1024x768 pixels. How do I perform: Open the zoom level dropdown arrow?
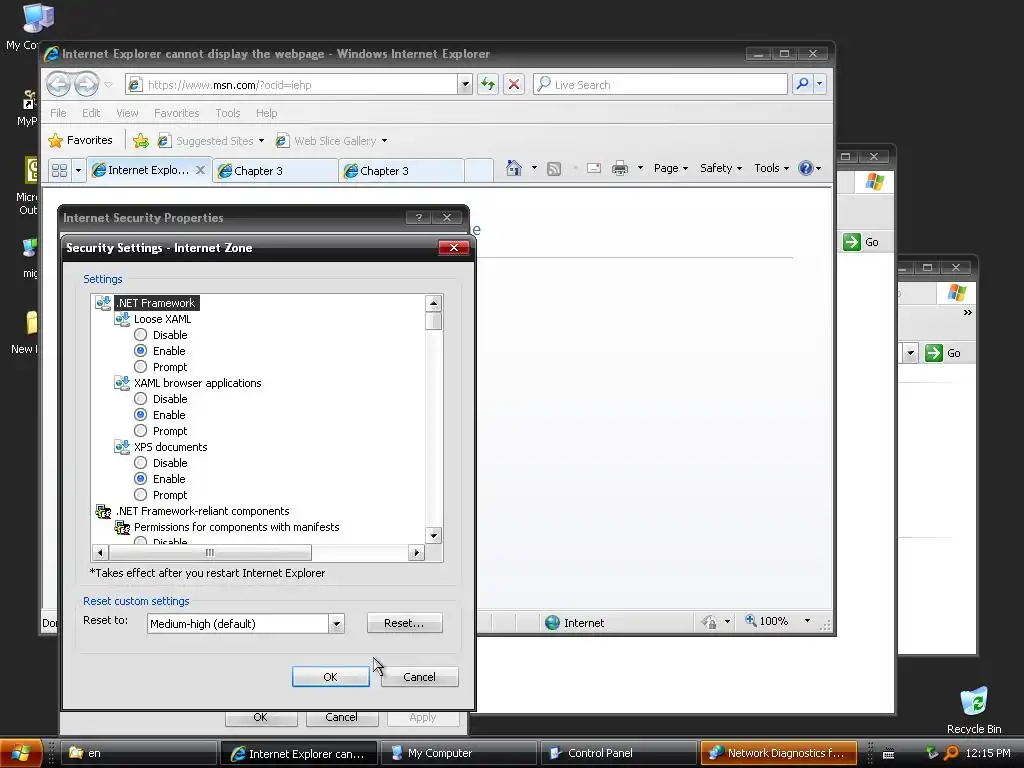pyautogui.click(x=807, y=621)
